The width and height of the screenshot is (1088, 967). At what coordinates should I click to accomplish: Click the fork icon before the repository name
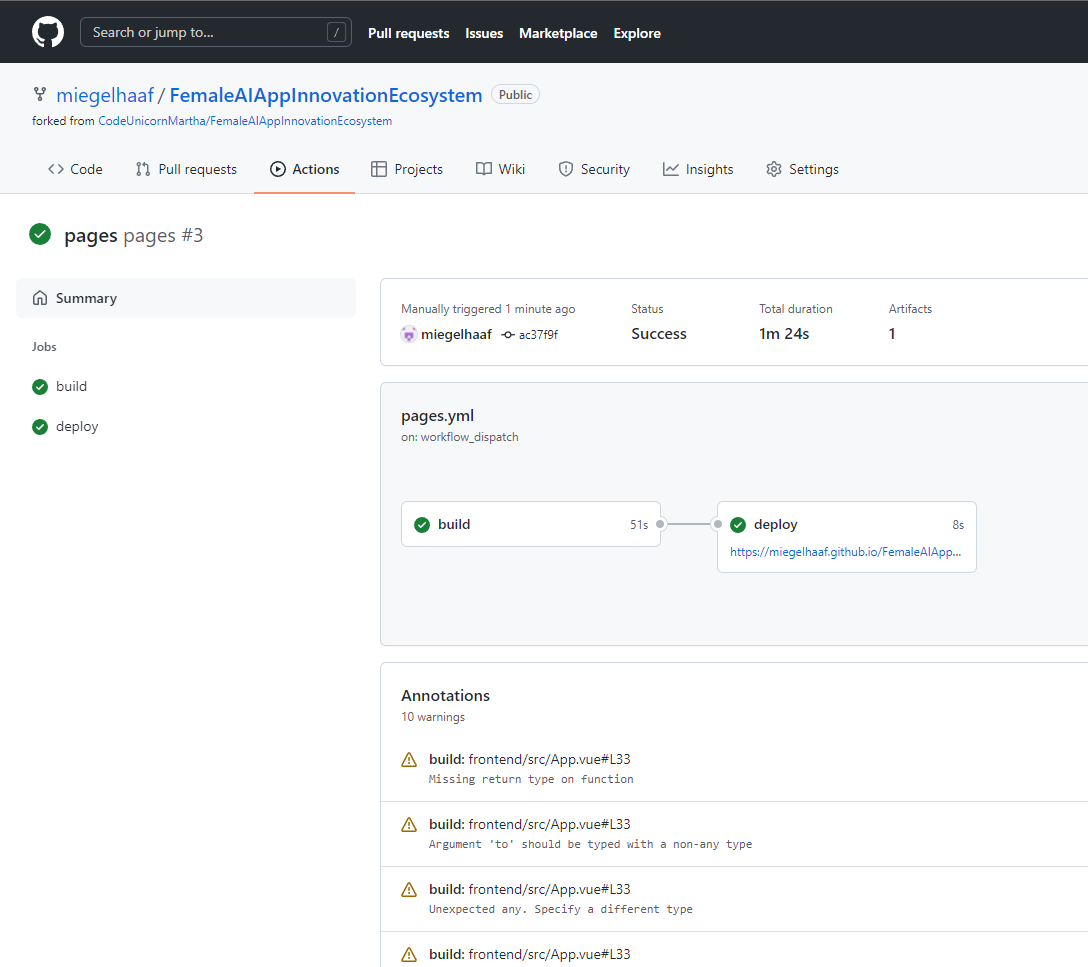point(38,94)
